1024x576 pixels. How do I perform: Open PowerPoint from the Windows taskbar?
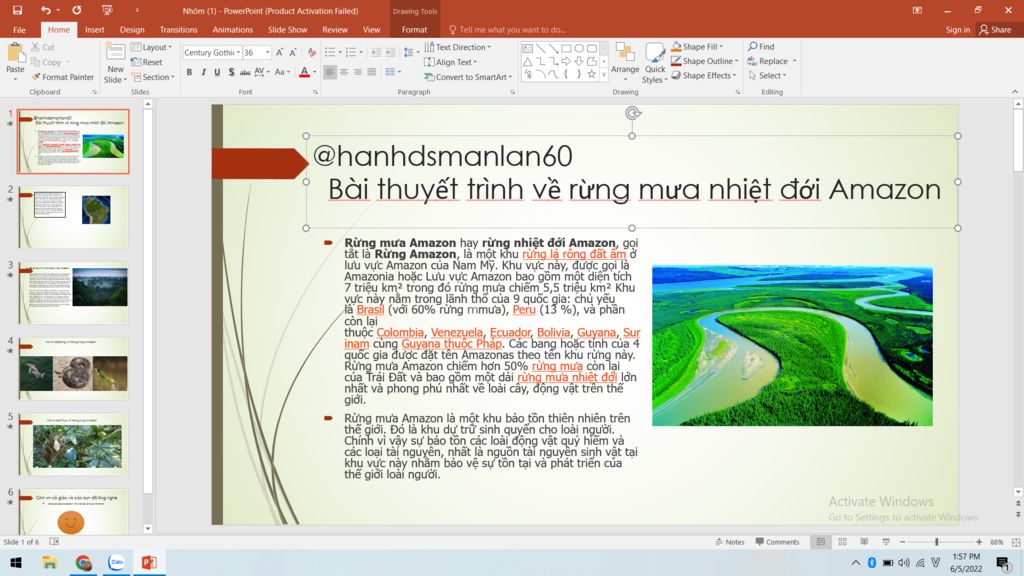(149, 563)
